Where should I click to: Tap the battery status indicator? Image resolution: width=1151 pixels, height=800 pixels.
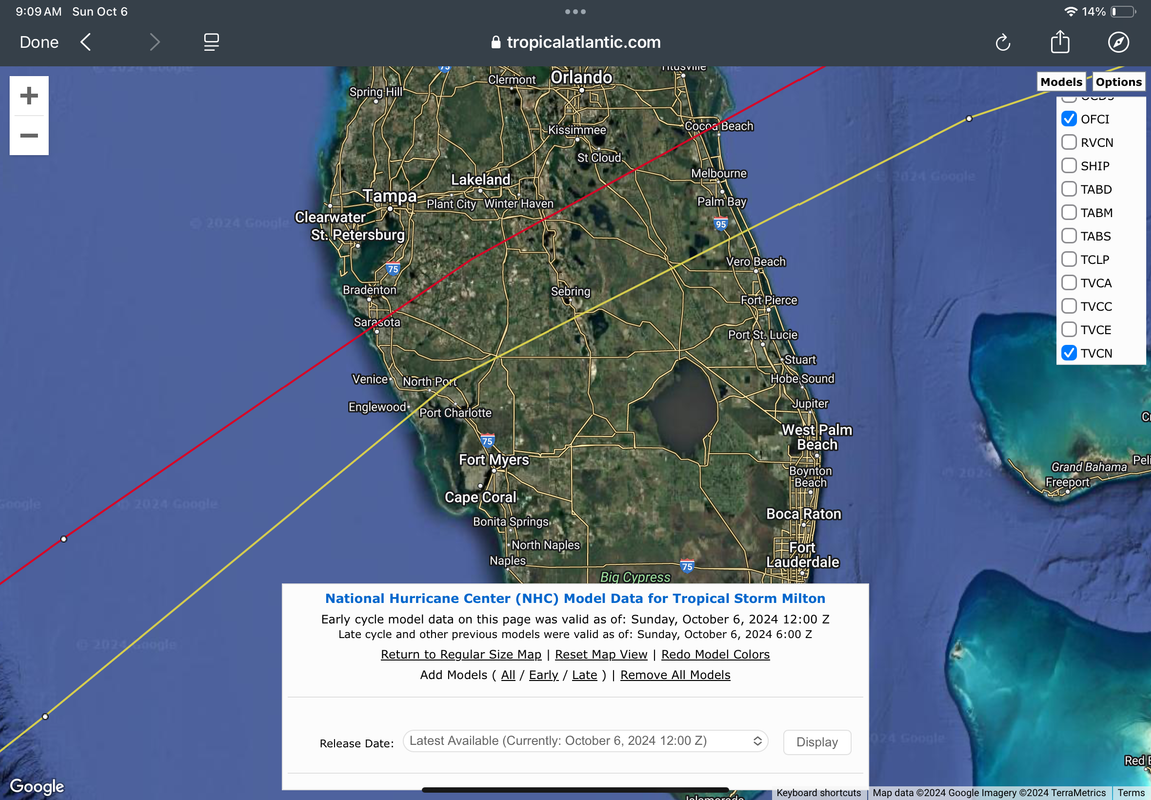click(x=1123, y=12)
